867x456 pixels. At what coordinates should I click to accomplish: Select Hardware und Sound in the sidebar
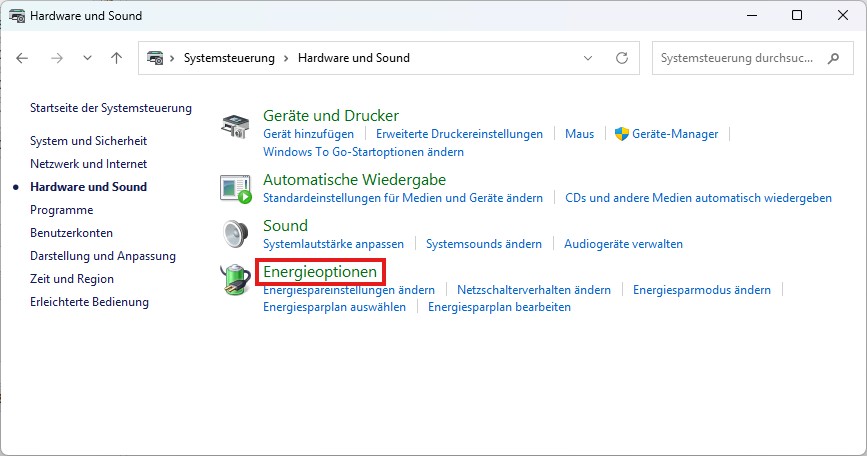click(x=88, y=187)
